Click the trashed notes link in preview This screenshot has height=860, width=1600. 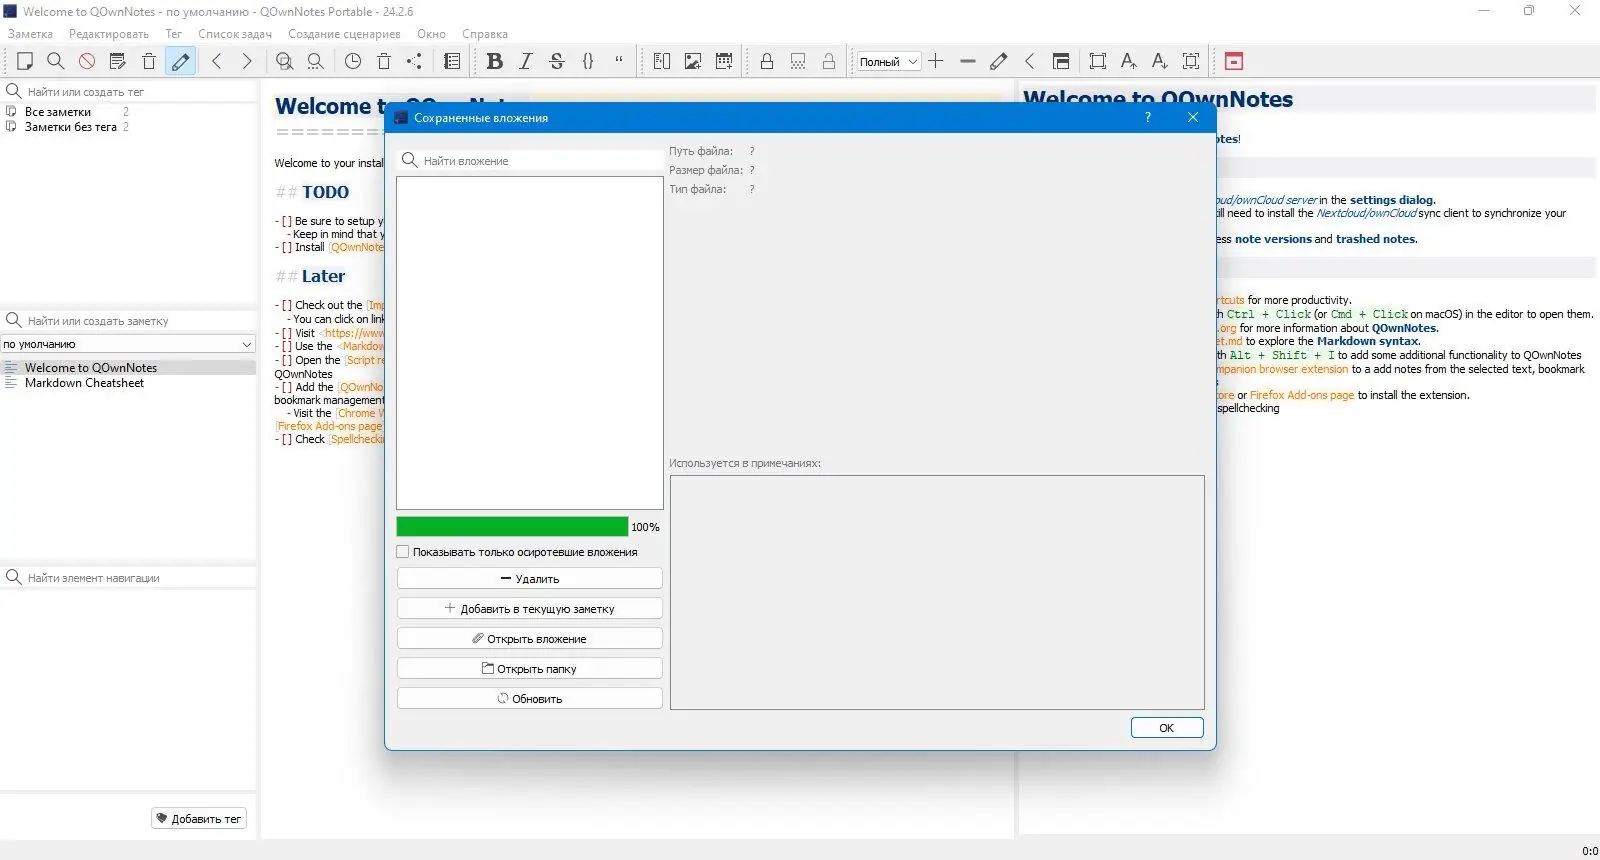tap(1376, 239)
